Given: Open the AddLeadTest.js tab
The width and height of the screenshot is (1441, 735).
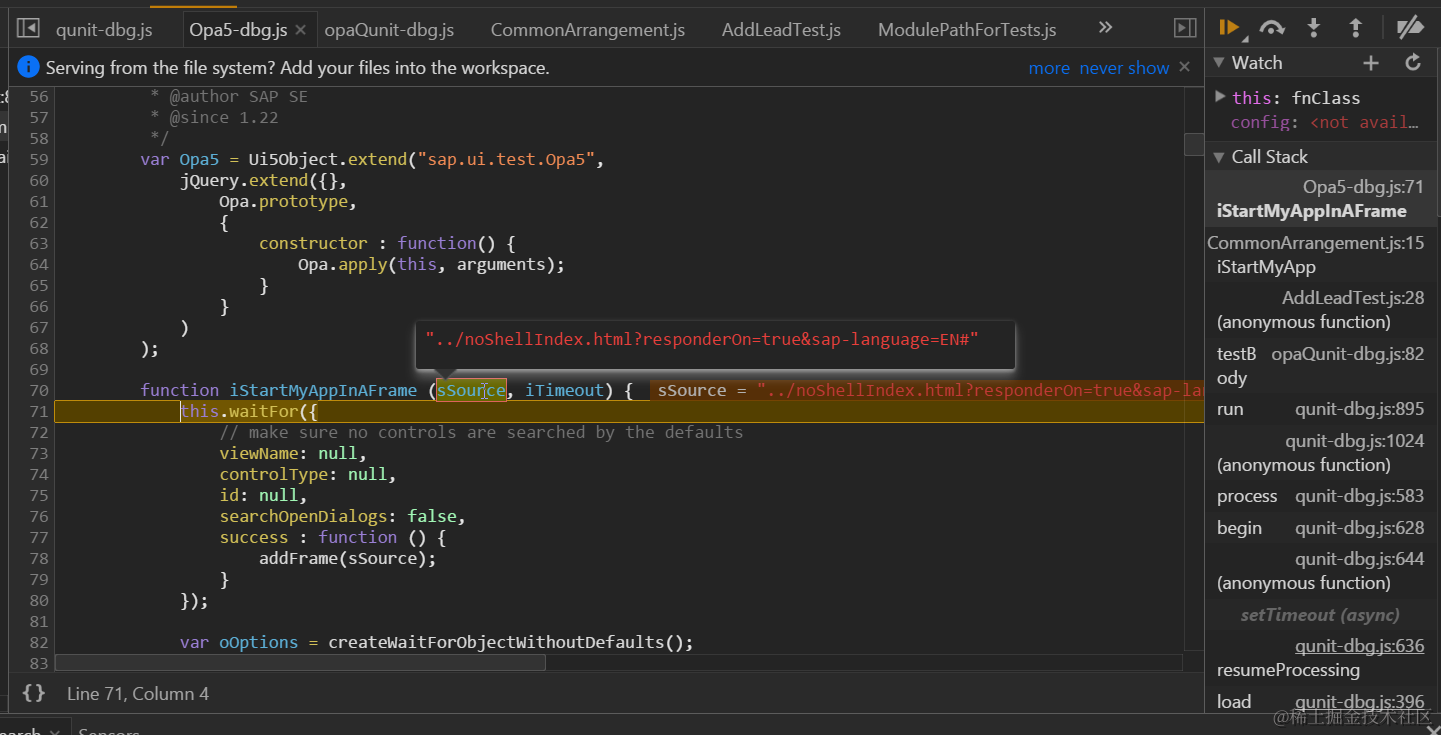Looking at the screenshot, I should click(781, 30).
